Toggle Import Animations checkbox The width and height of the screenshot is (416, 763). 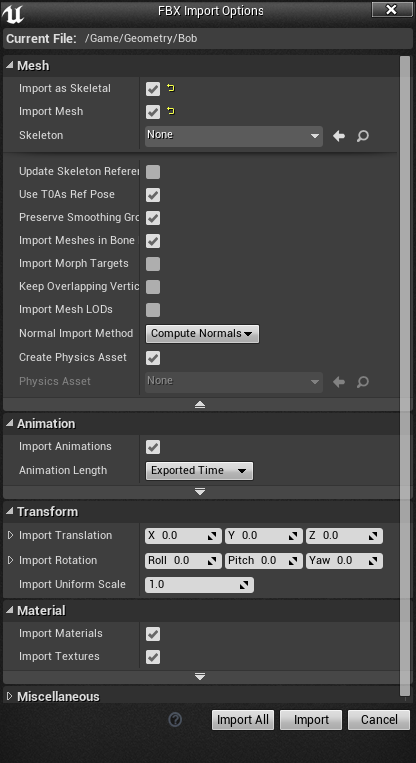point(153,447)
